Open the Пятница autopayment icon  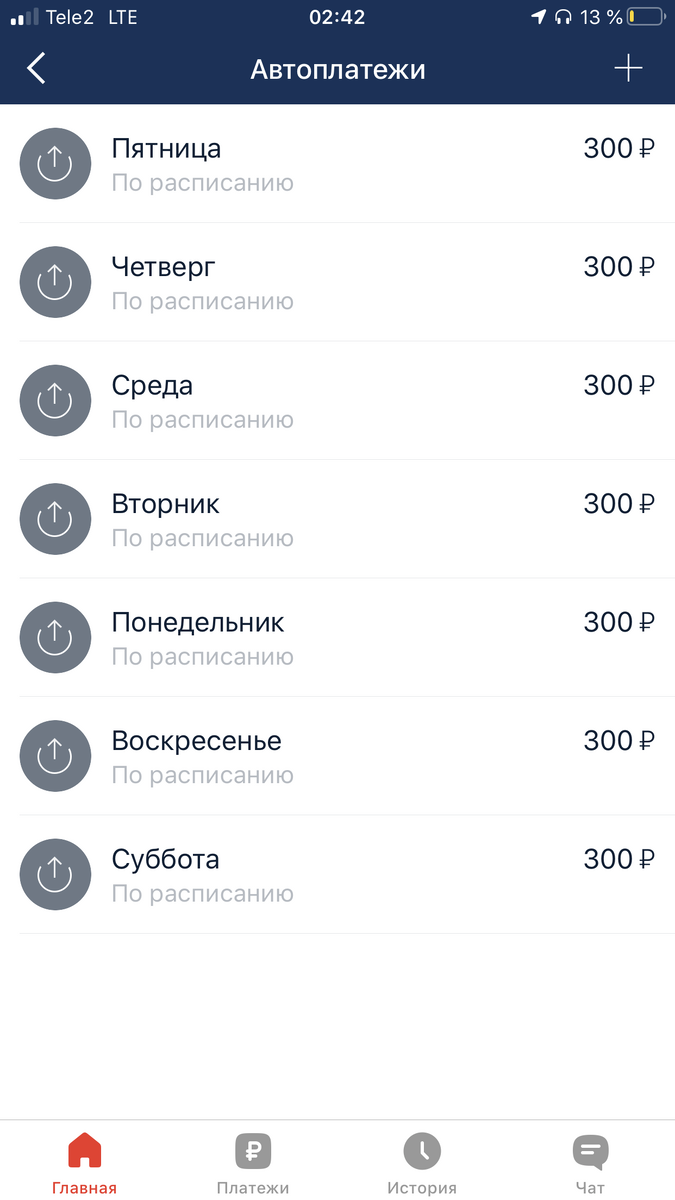[x=55, y=163]
